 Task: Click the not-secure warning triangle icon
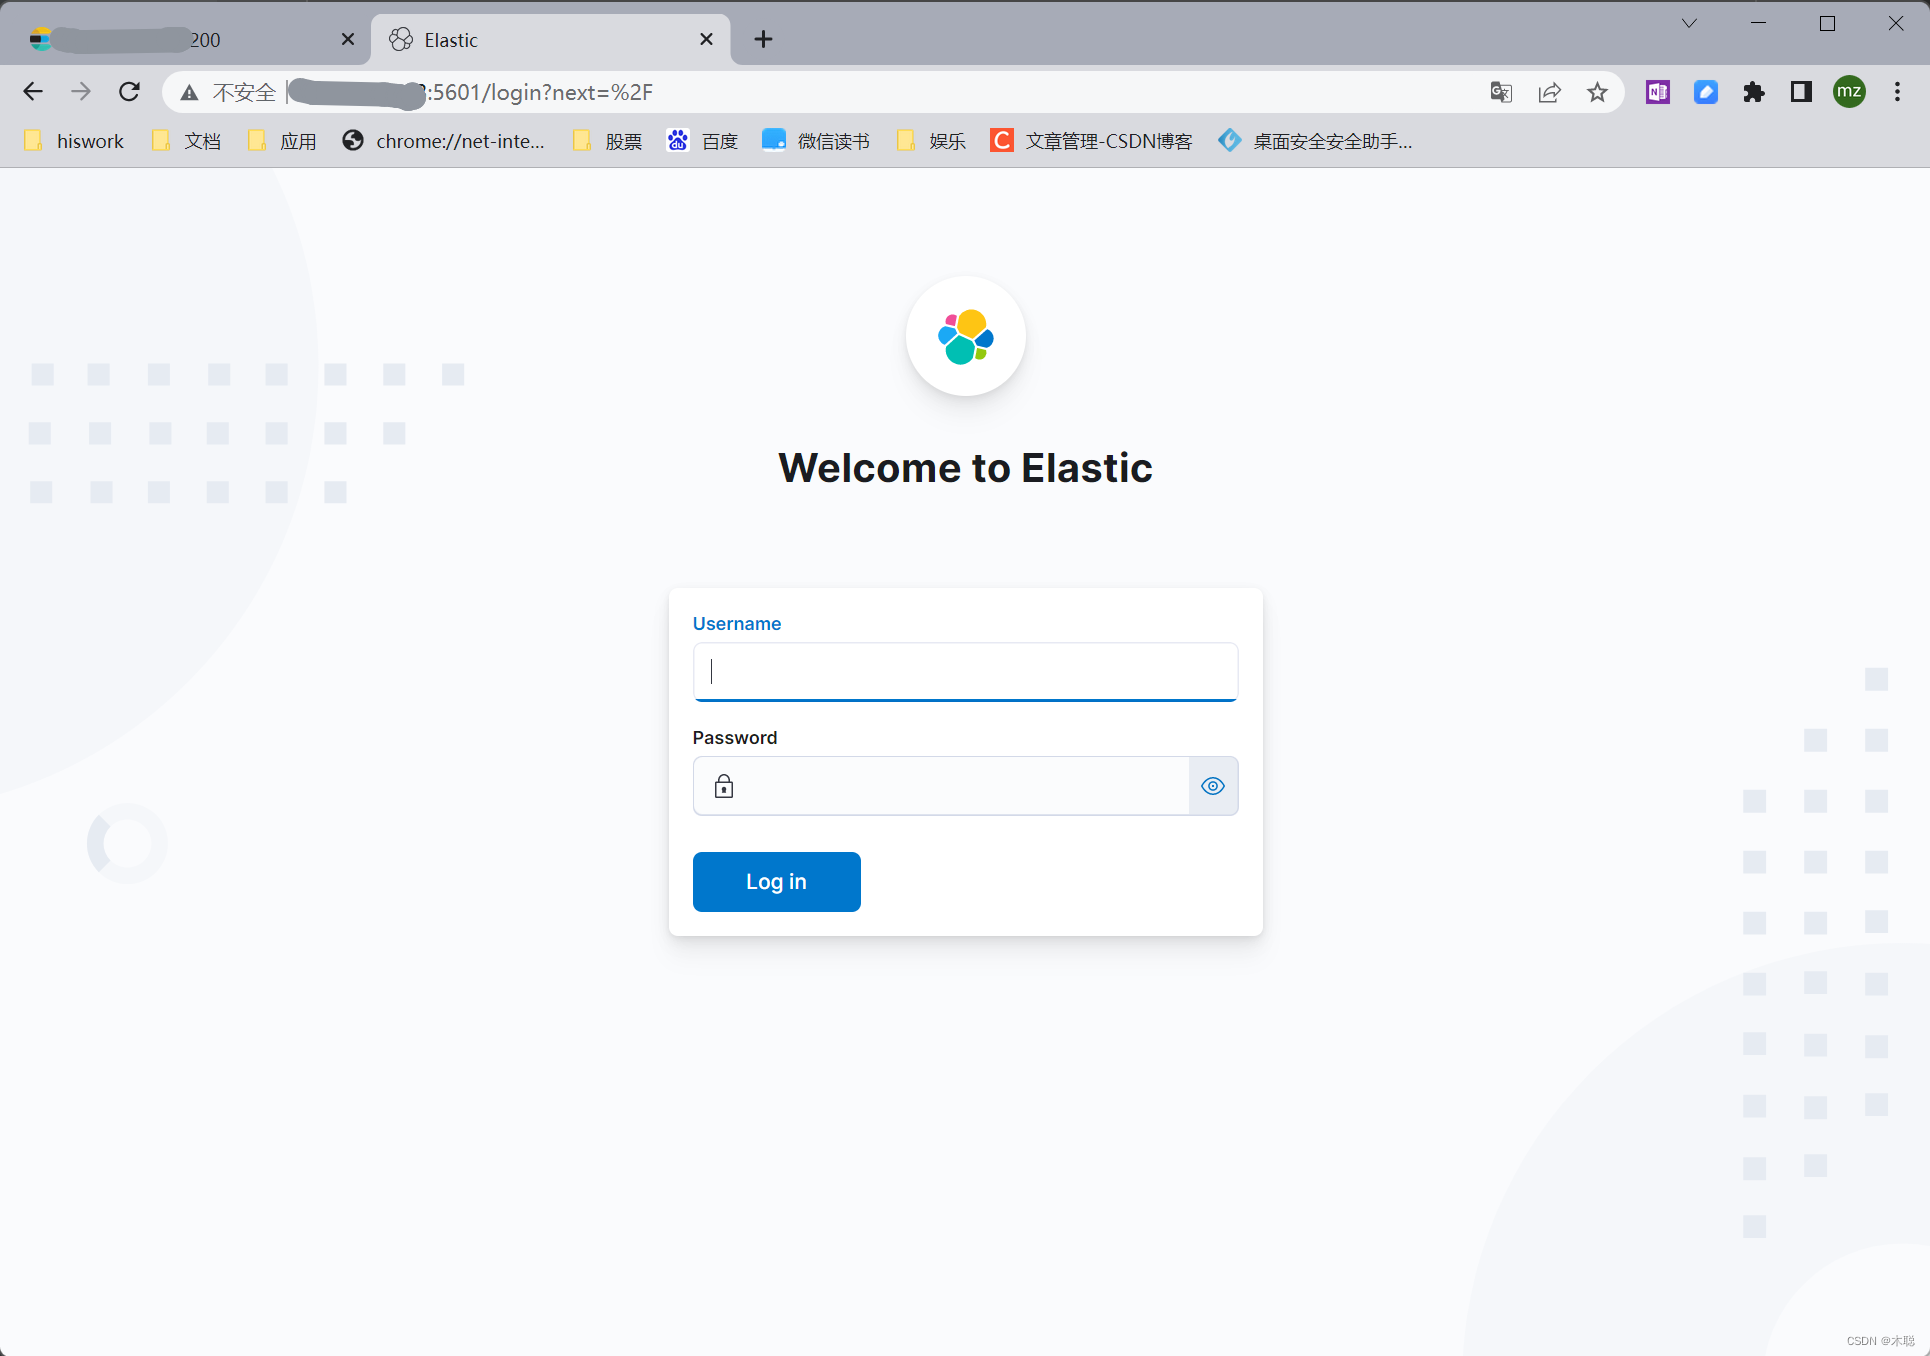tap(189, 93)
